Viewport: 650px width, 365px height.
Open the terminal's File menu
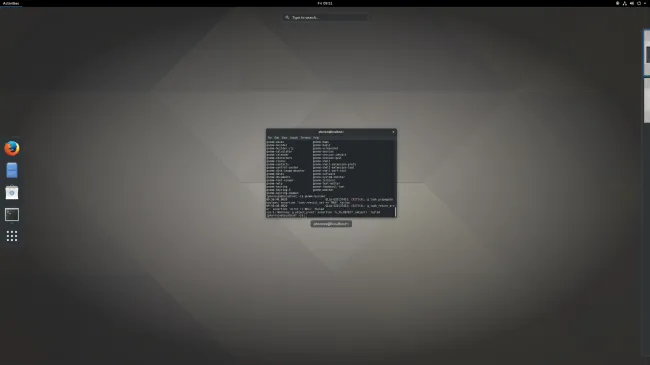pos(270,138)
